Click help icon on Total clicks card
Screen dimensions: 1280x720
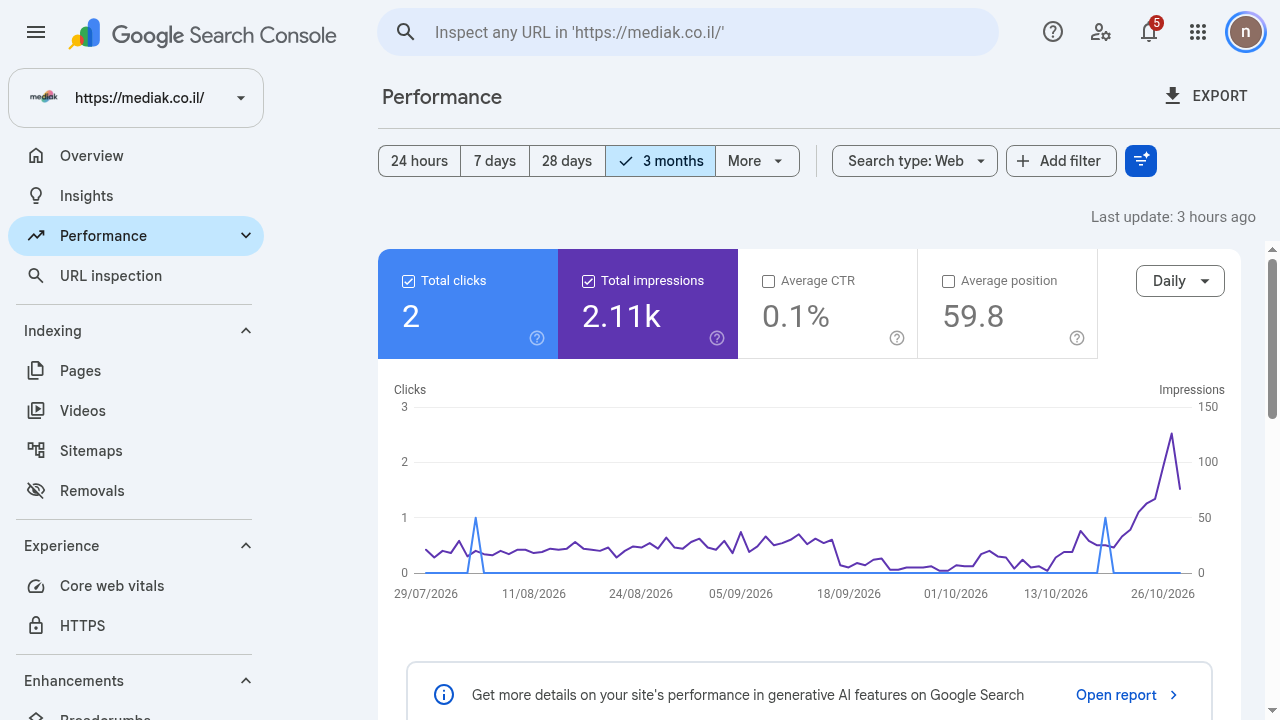pyautogui.click(x=537, y=338)
